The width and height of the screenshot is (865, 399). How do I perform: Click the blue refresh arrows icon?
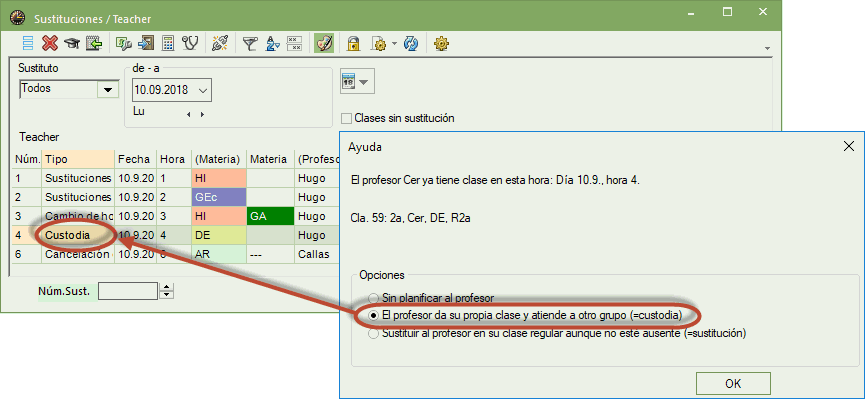[411, 43]
